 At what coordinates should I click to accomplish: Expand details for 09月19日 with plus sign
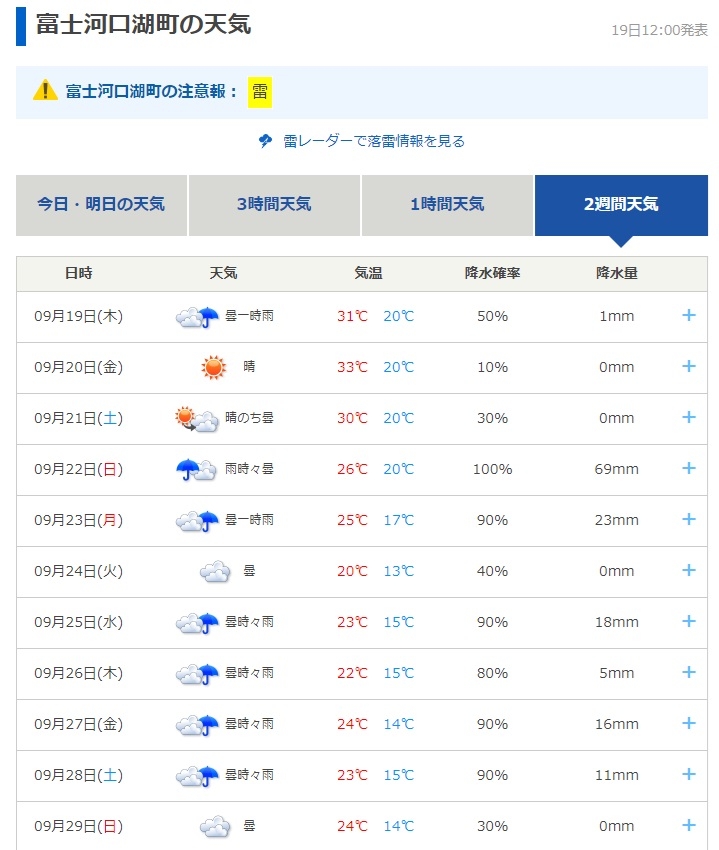(x=688, y=315)
